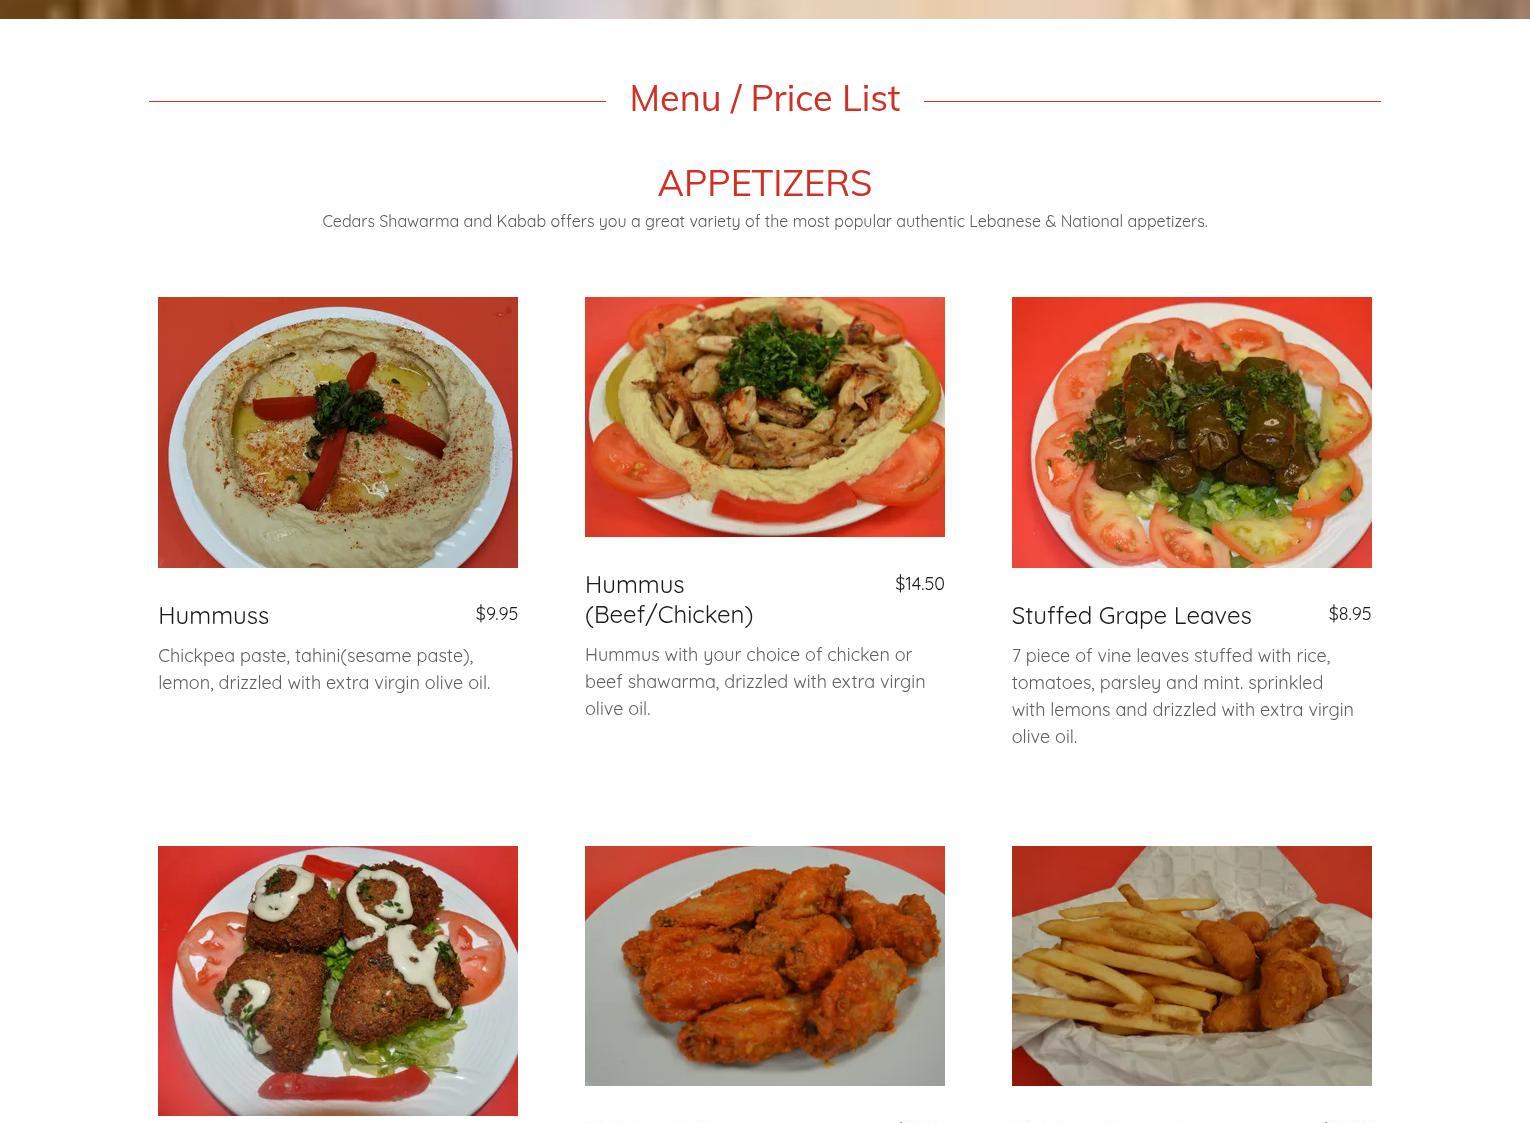1530x1123 pixels.
Task: Click the $8.95 grape leaves price
Action: pyautogui.click(x=1349, y=614)
